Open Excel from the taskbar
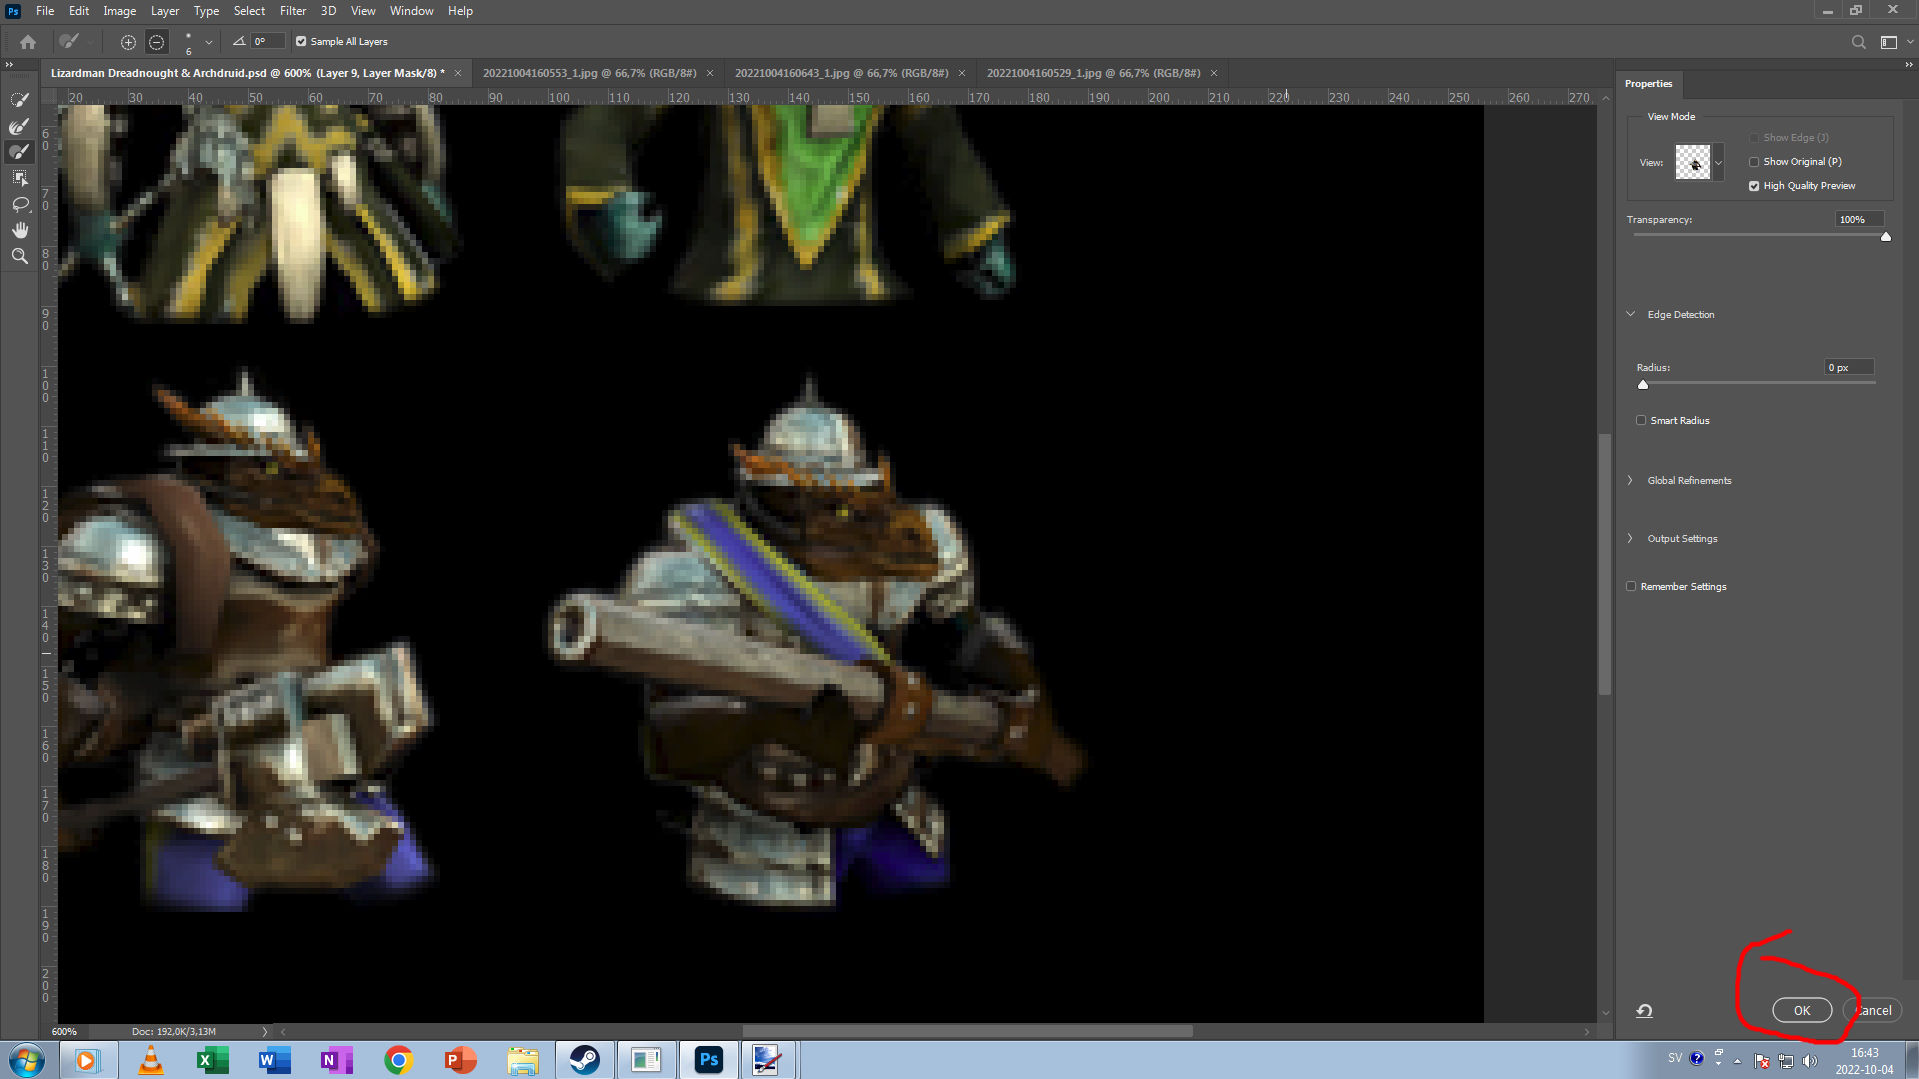Screen dimensions: 1919x1079 click(x=212, y=1060)
